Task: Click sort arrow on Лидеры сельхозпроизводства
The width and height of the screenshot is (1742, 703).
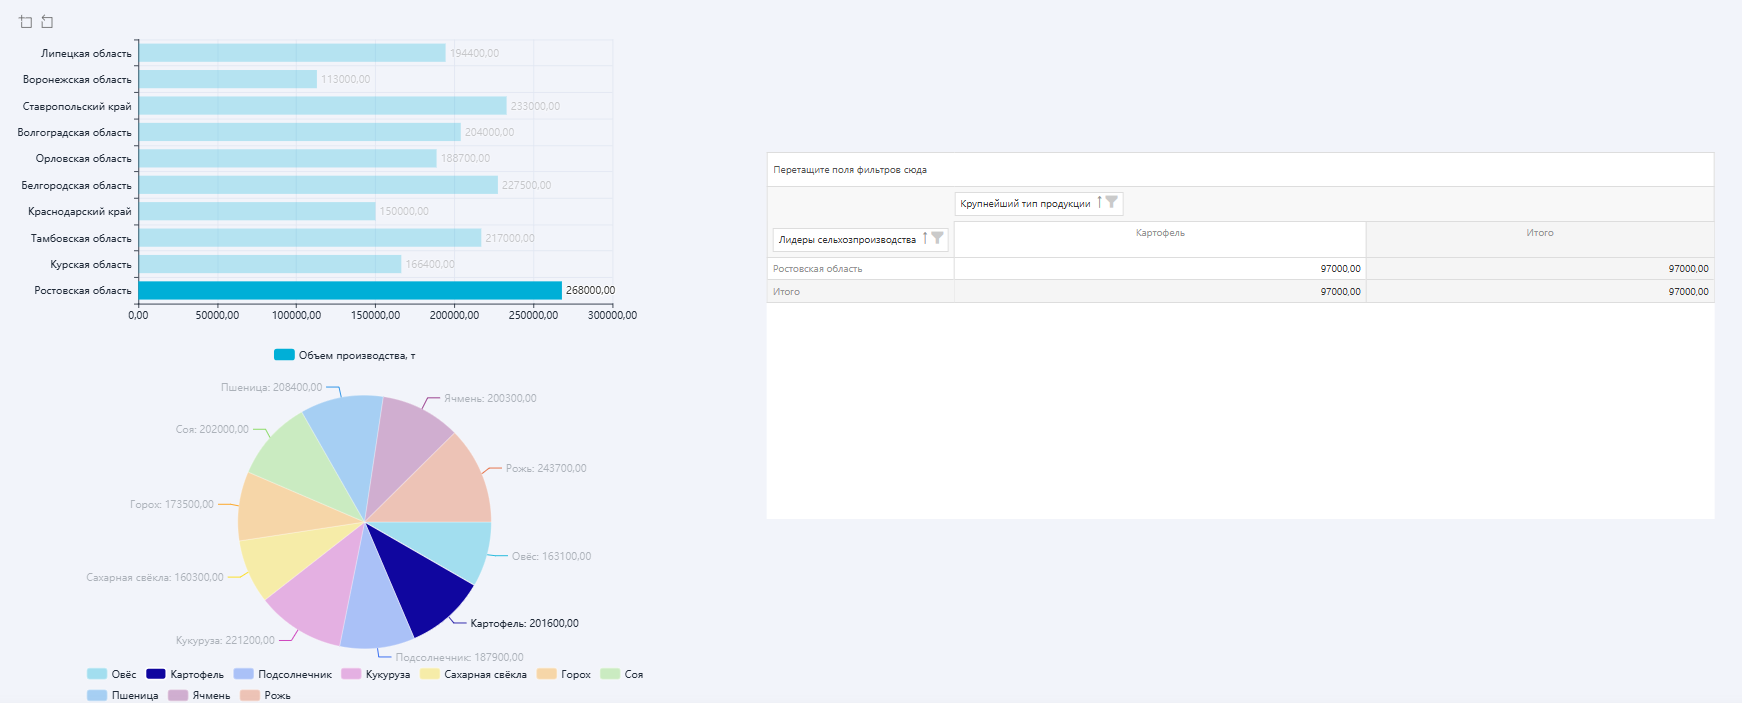Action: pyautogui.click(x=925, y=238)
